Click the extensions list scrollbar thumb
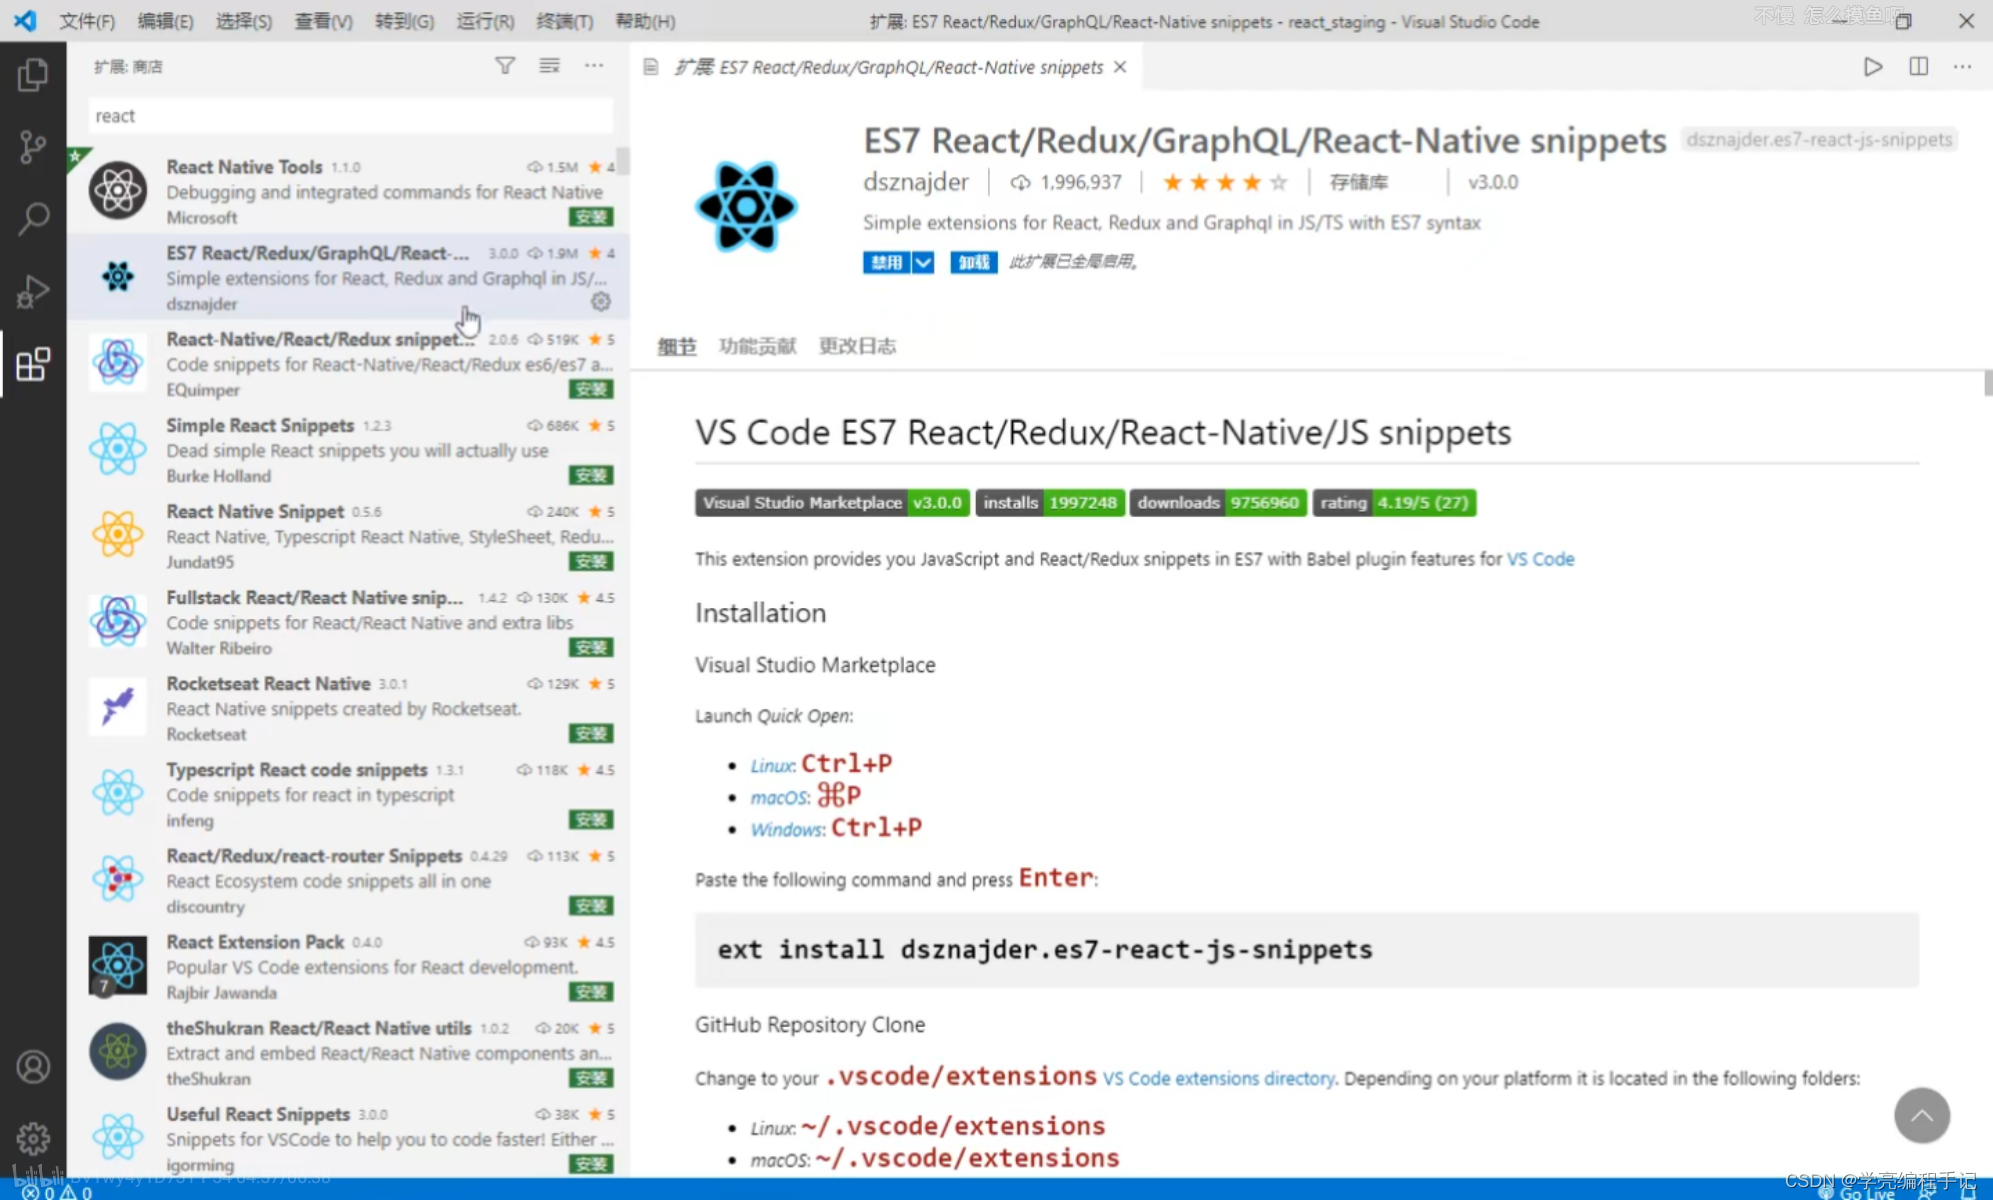Viewport: 1993px width, 1200px height. 623,160
